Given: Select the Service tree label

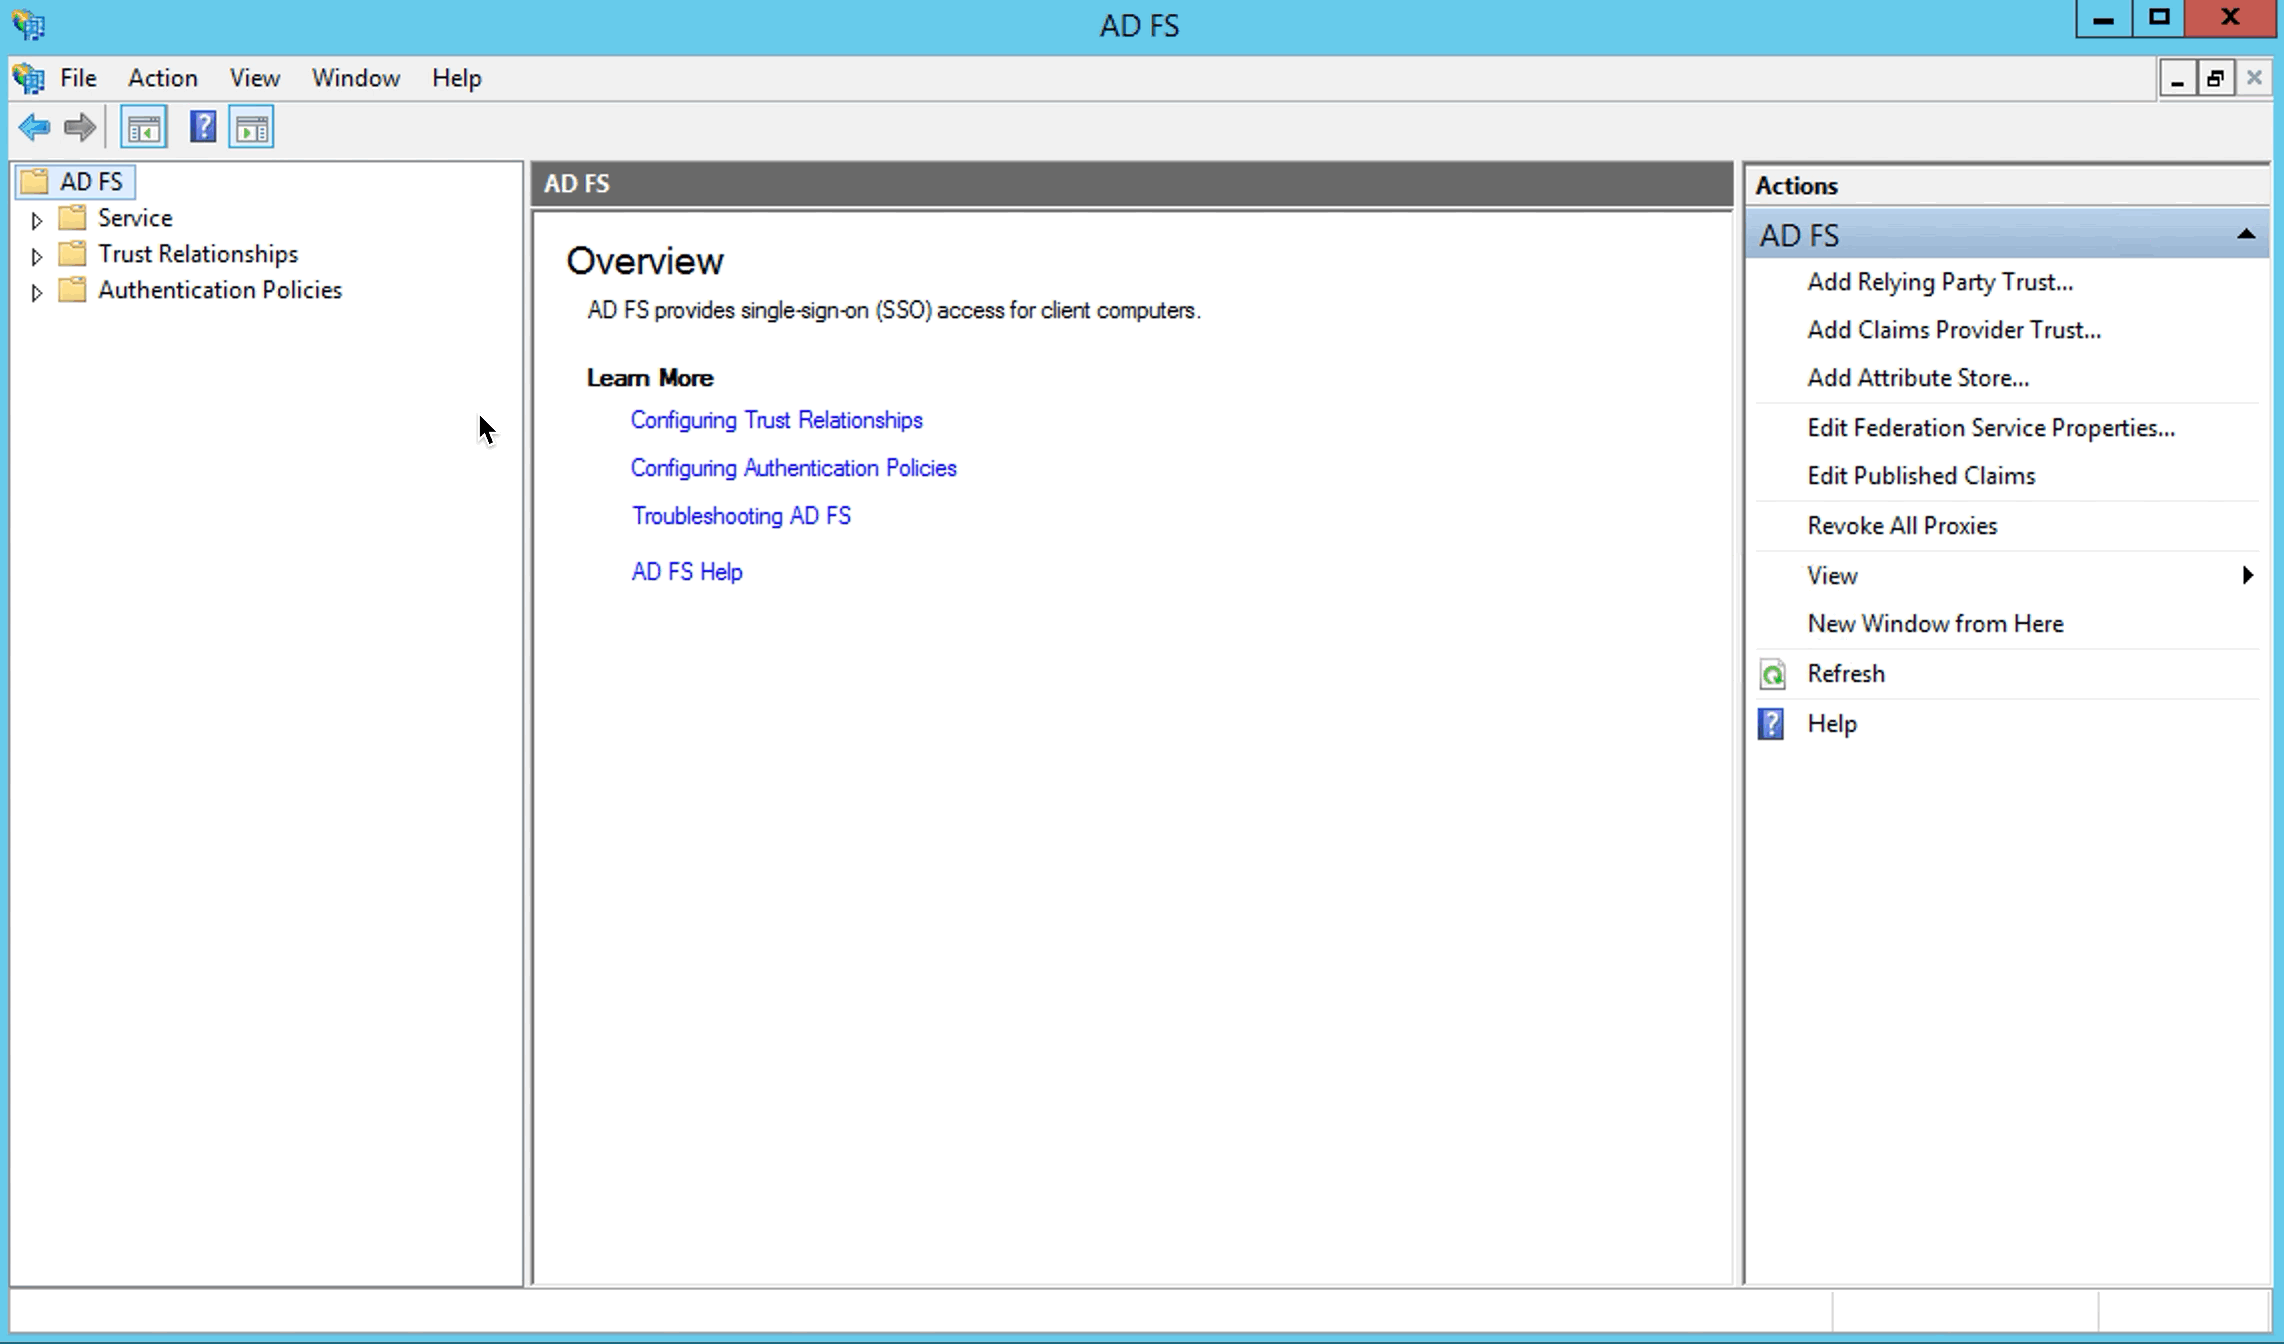Looking at the screenshot, I should (x=135, y=218).
